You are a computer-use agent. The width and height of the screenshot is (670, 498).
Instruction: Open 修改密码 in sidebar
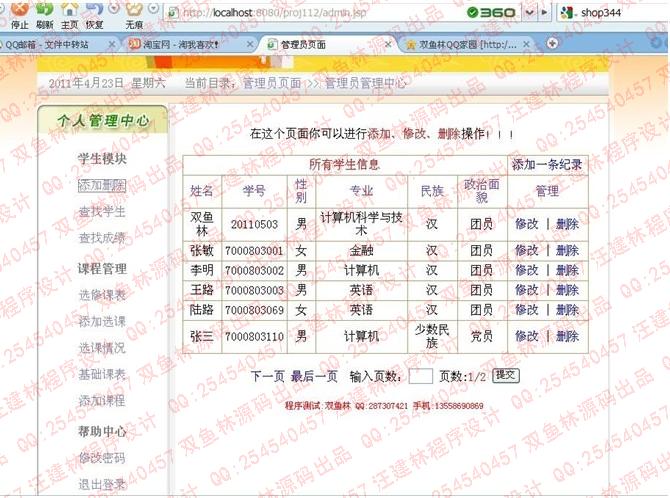tap(102, 458)
